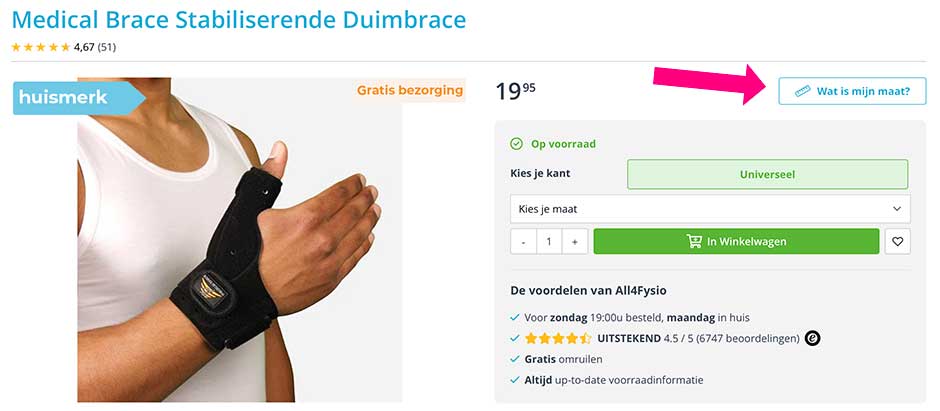Viewport: 940px width, 411px height.
Task: Click the shopping cart icon
Action: (694, 241)
